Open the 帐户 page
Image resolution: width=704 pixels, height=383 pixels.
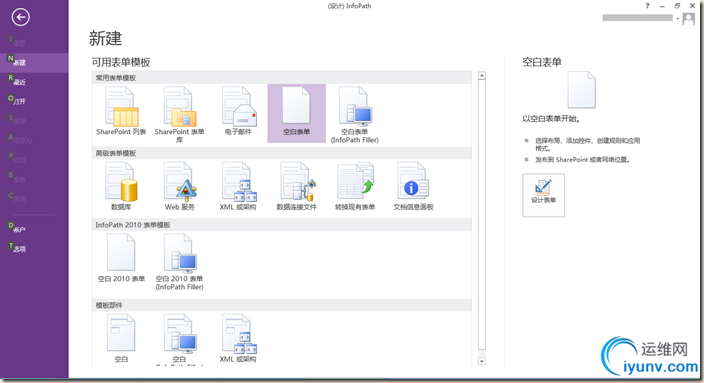tap(34, 229)
